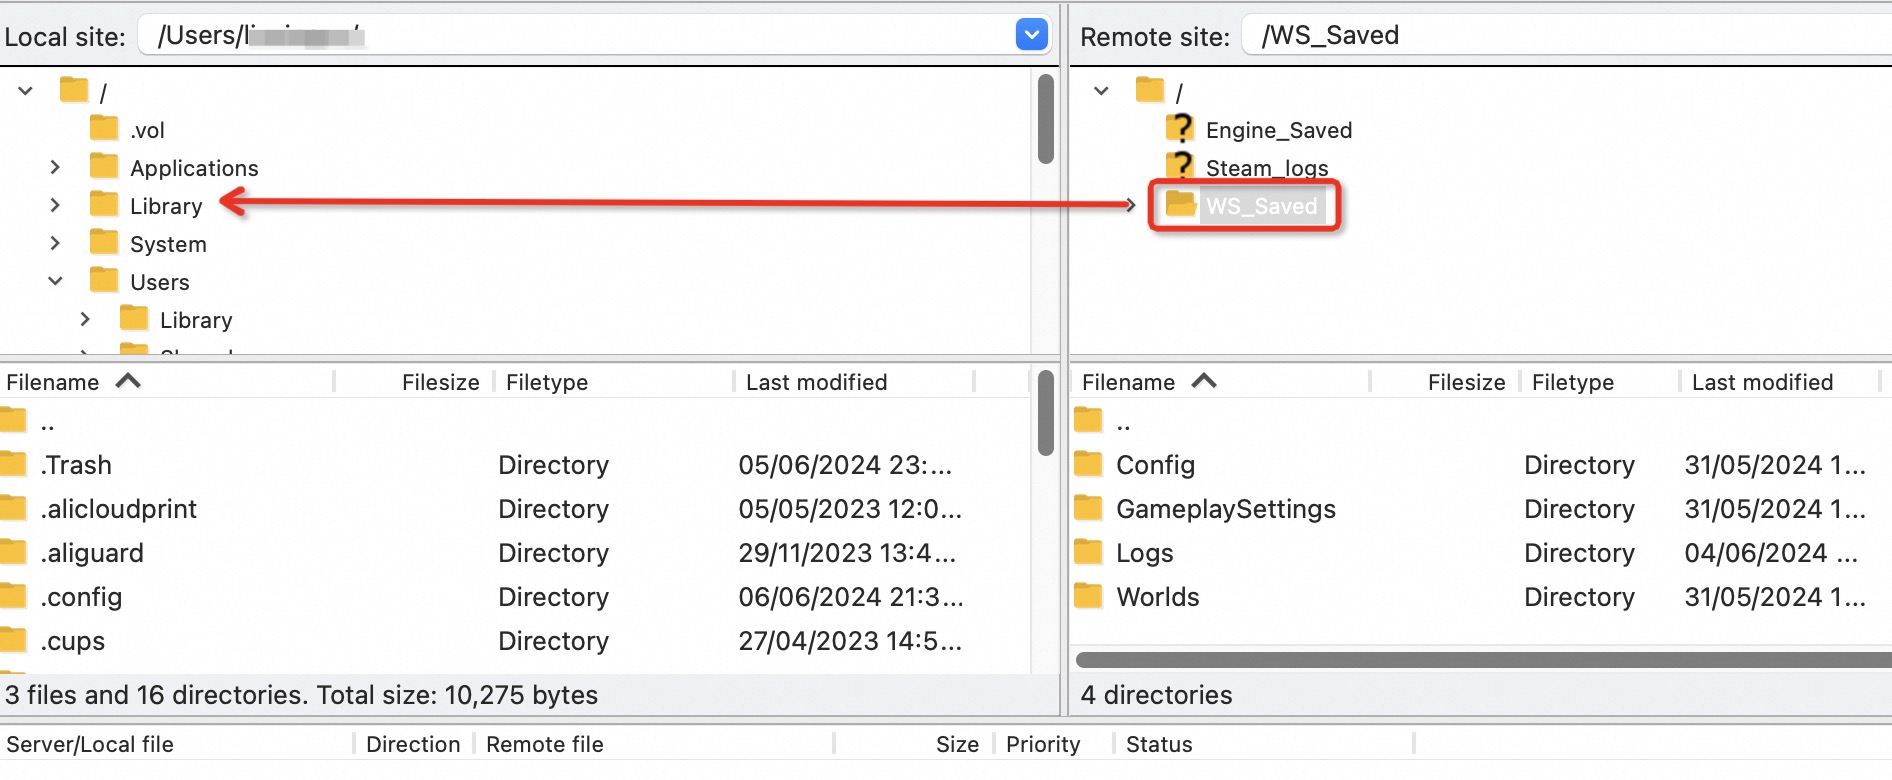Viewport: 1892px width, 780px height.
Task: Click the Worlds folder icon in remote list
Action: (1088, 597)
